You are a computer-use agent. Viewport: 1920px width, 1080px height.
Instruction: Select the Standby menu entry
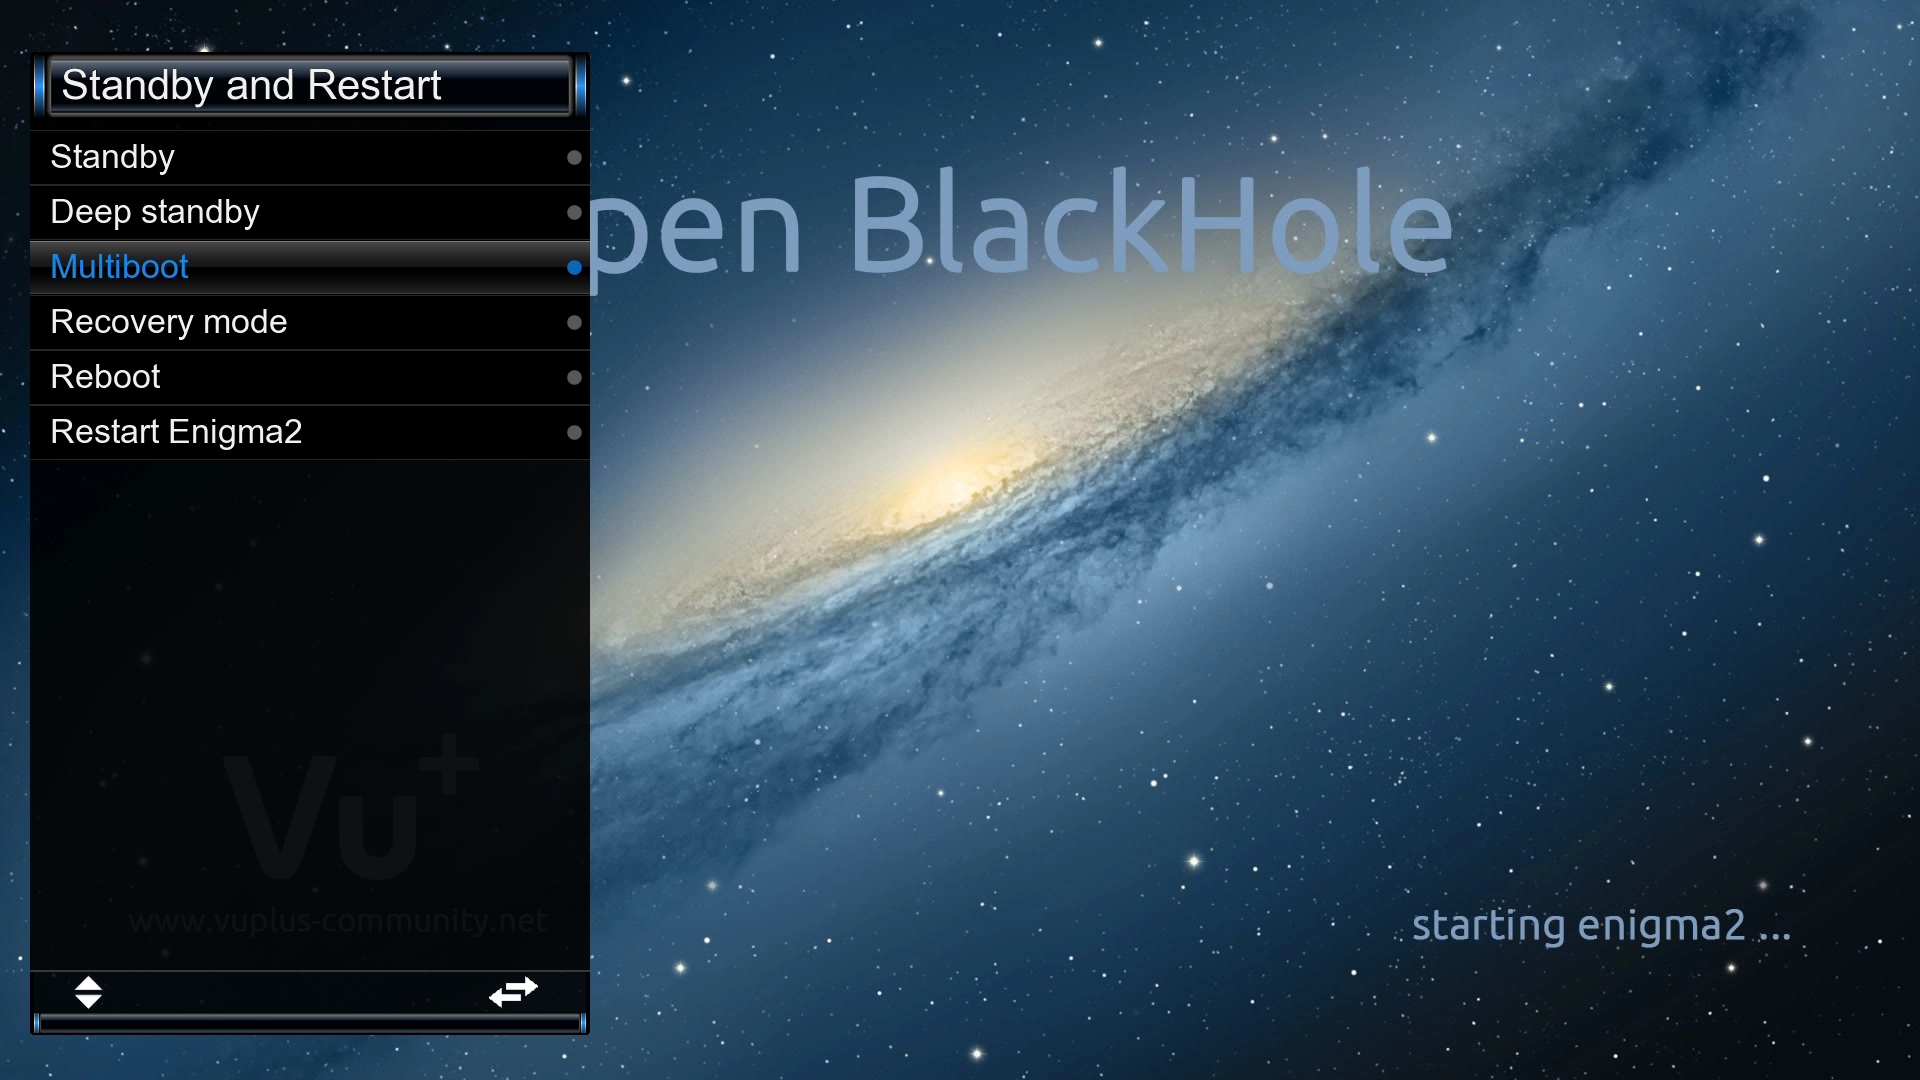(112, 157)
